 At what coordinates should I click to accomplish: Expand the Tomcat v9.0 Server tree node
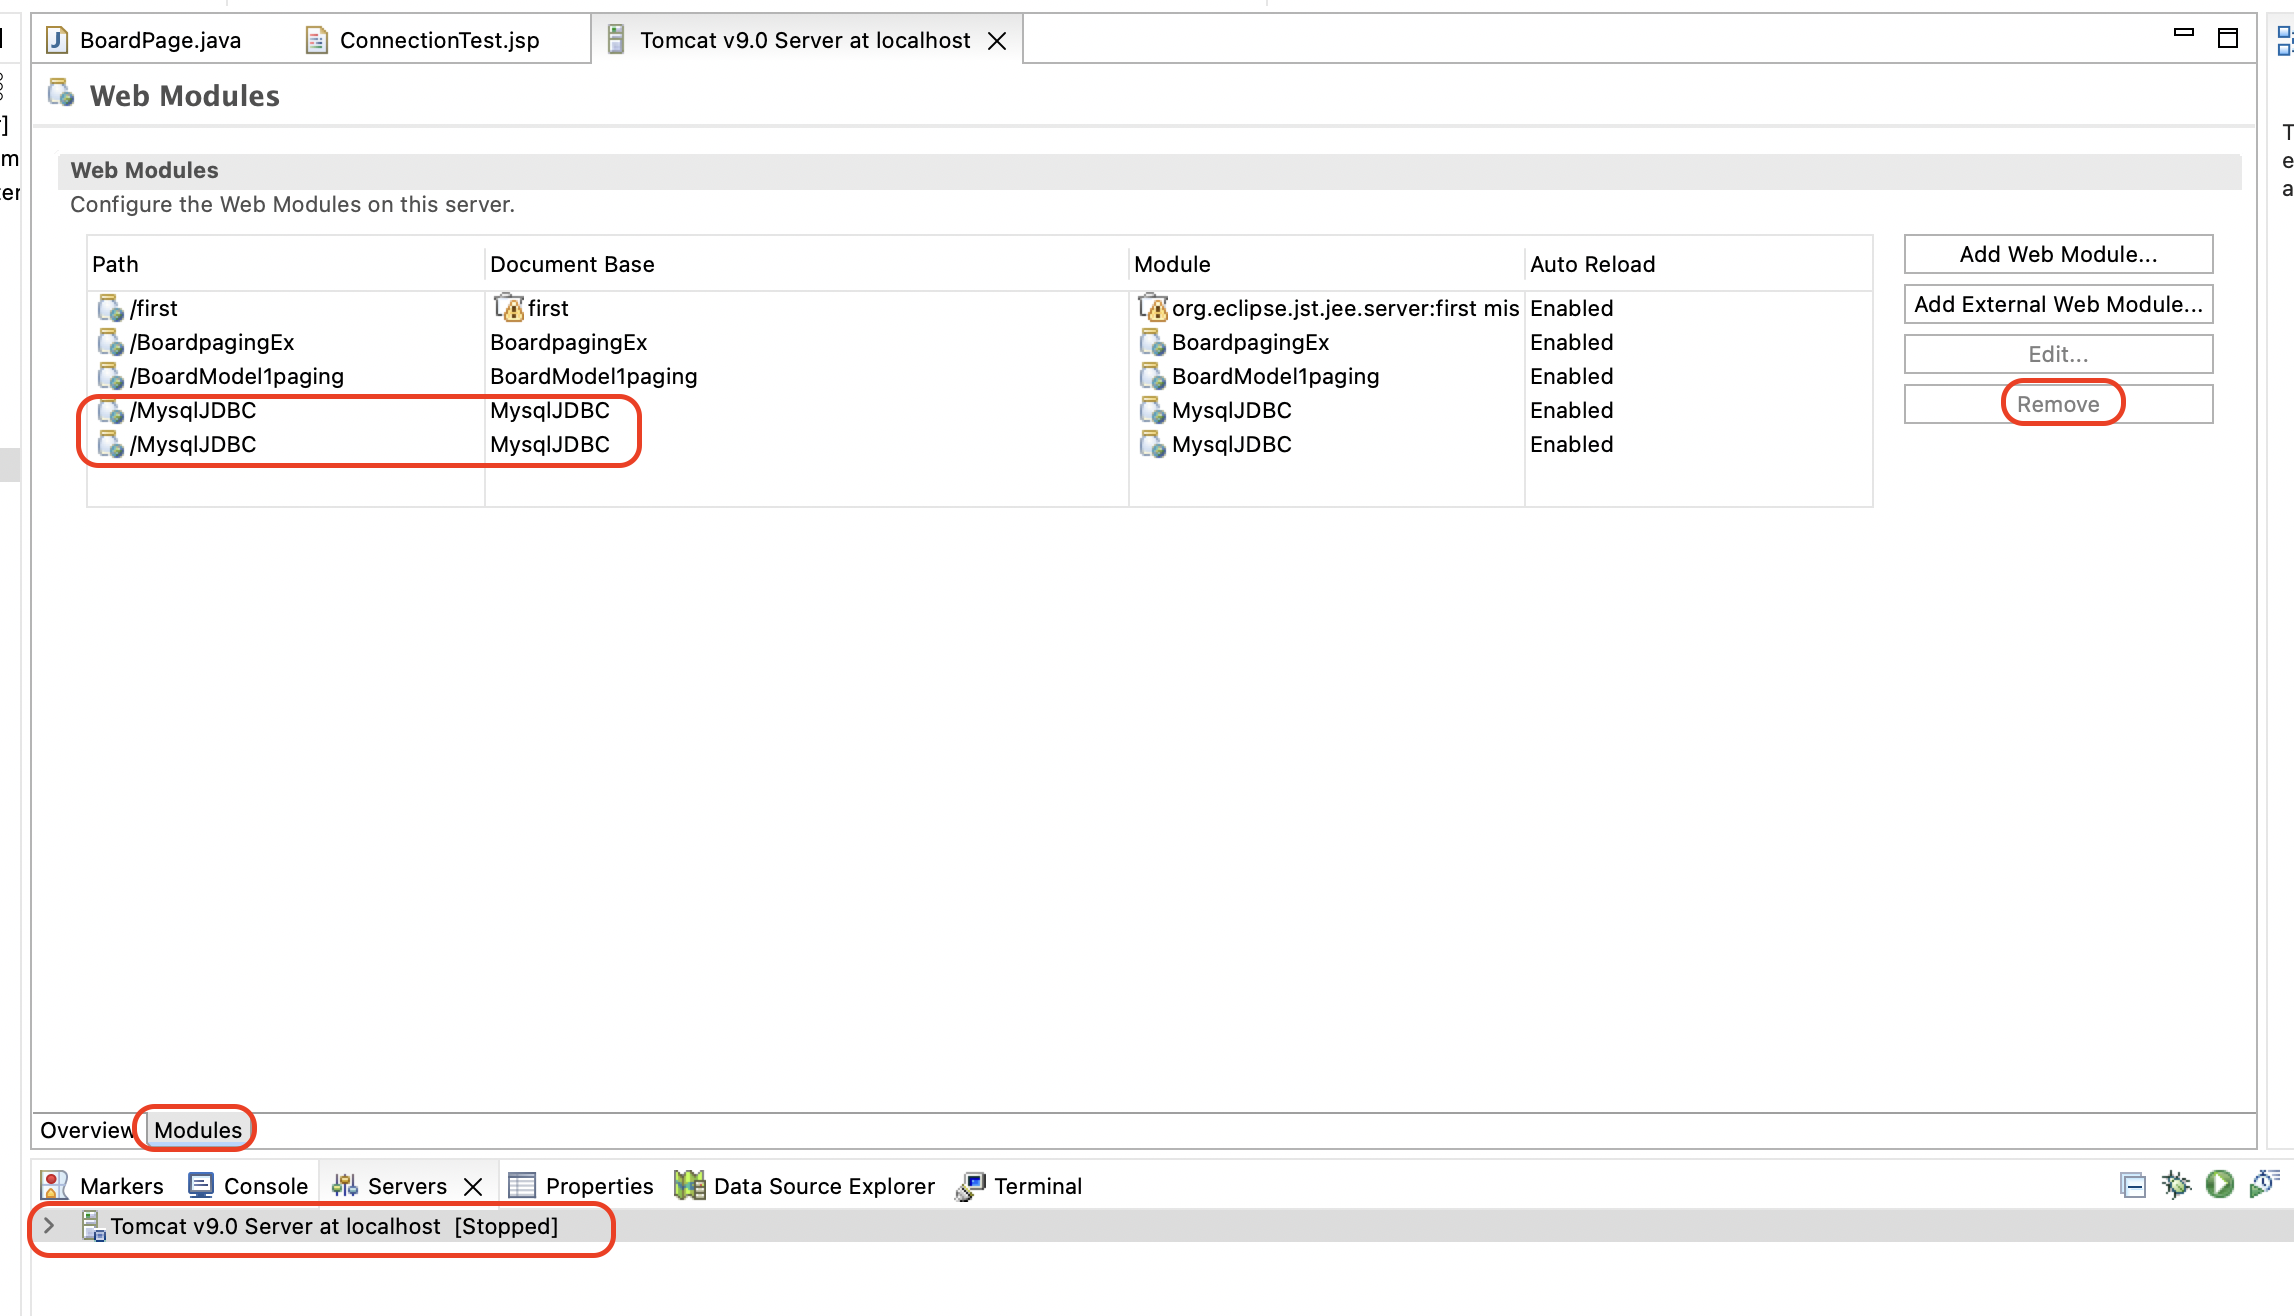click(49, 1226)
